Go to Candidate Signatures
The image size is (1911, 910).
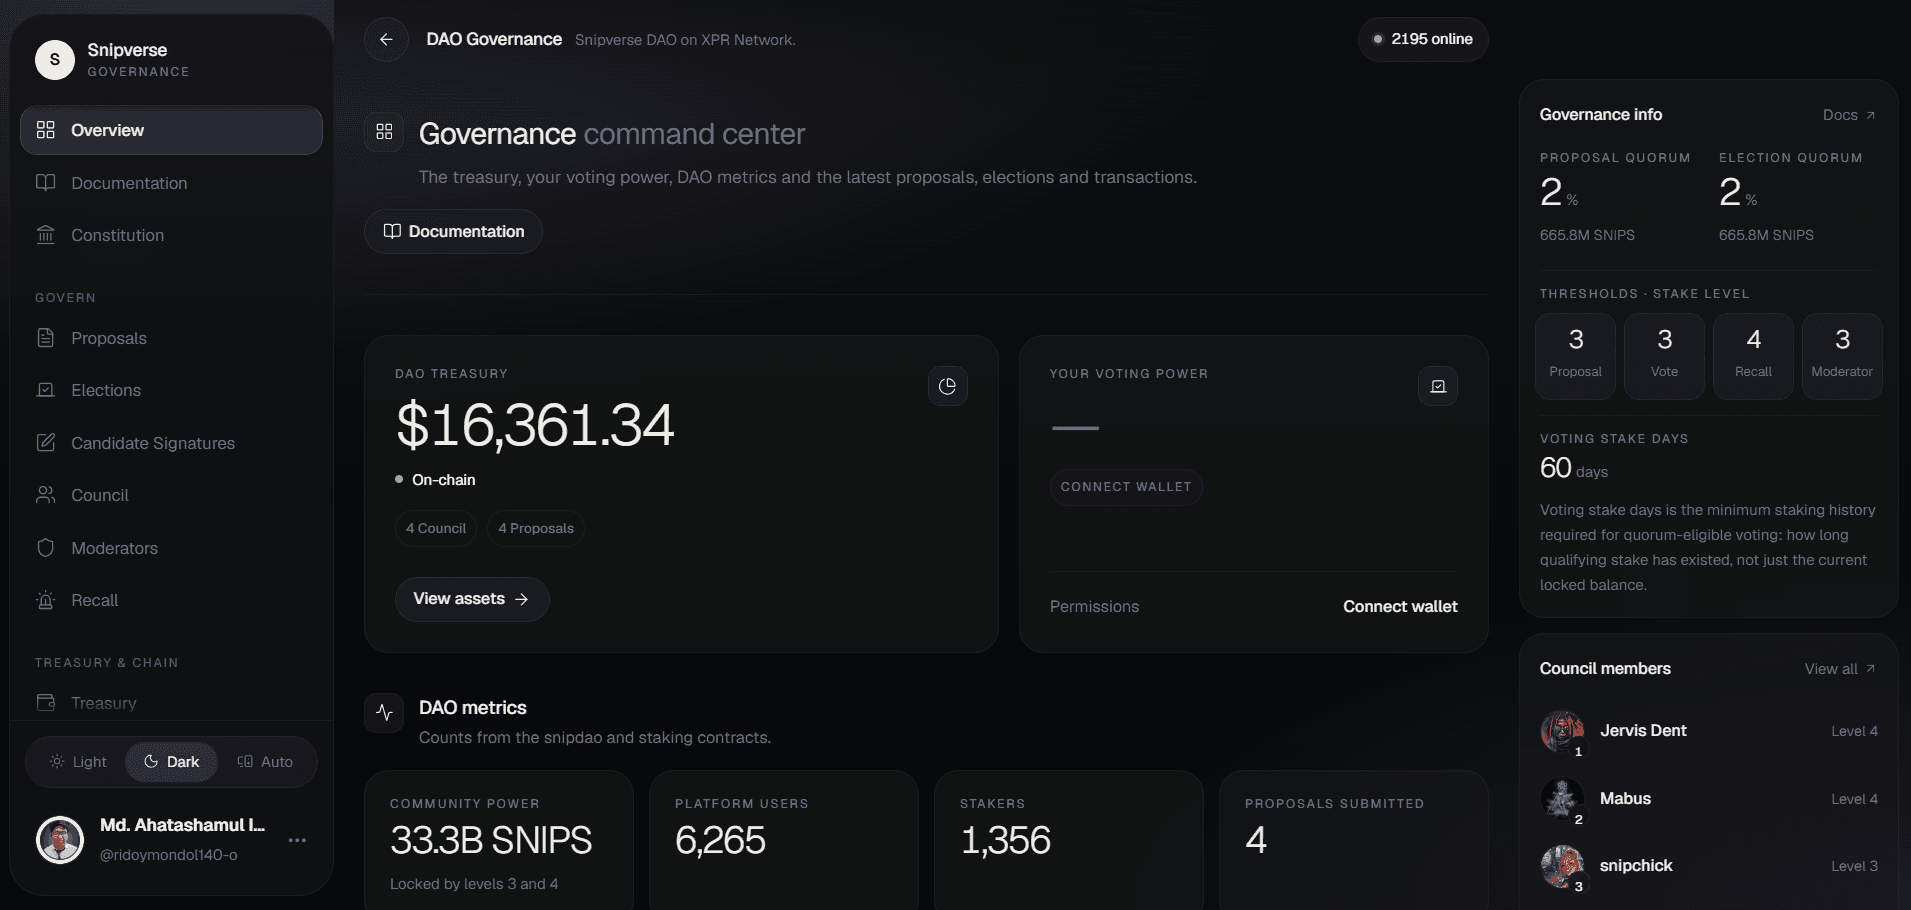[x=171, y=443]
